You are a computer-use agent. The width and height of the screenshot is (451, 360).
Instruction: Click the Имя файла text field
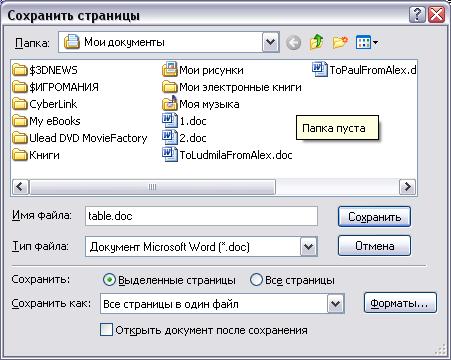(201, 216)
